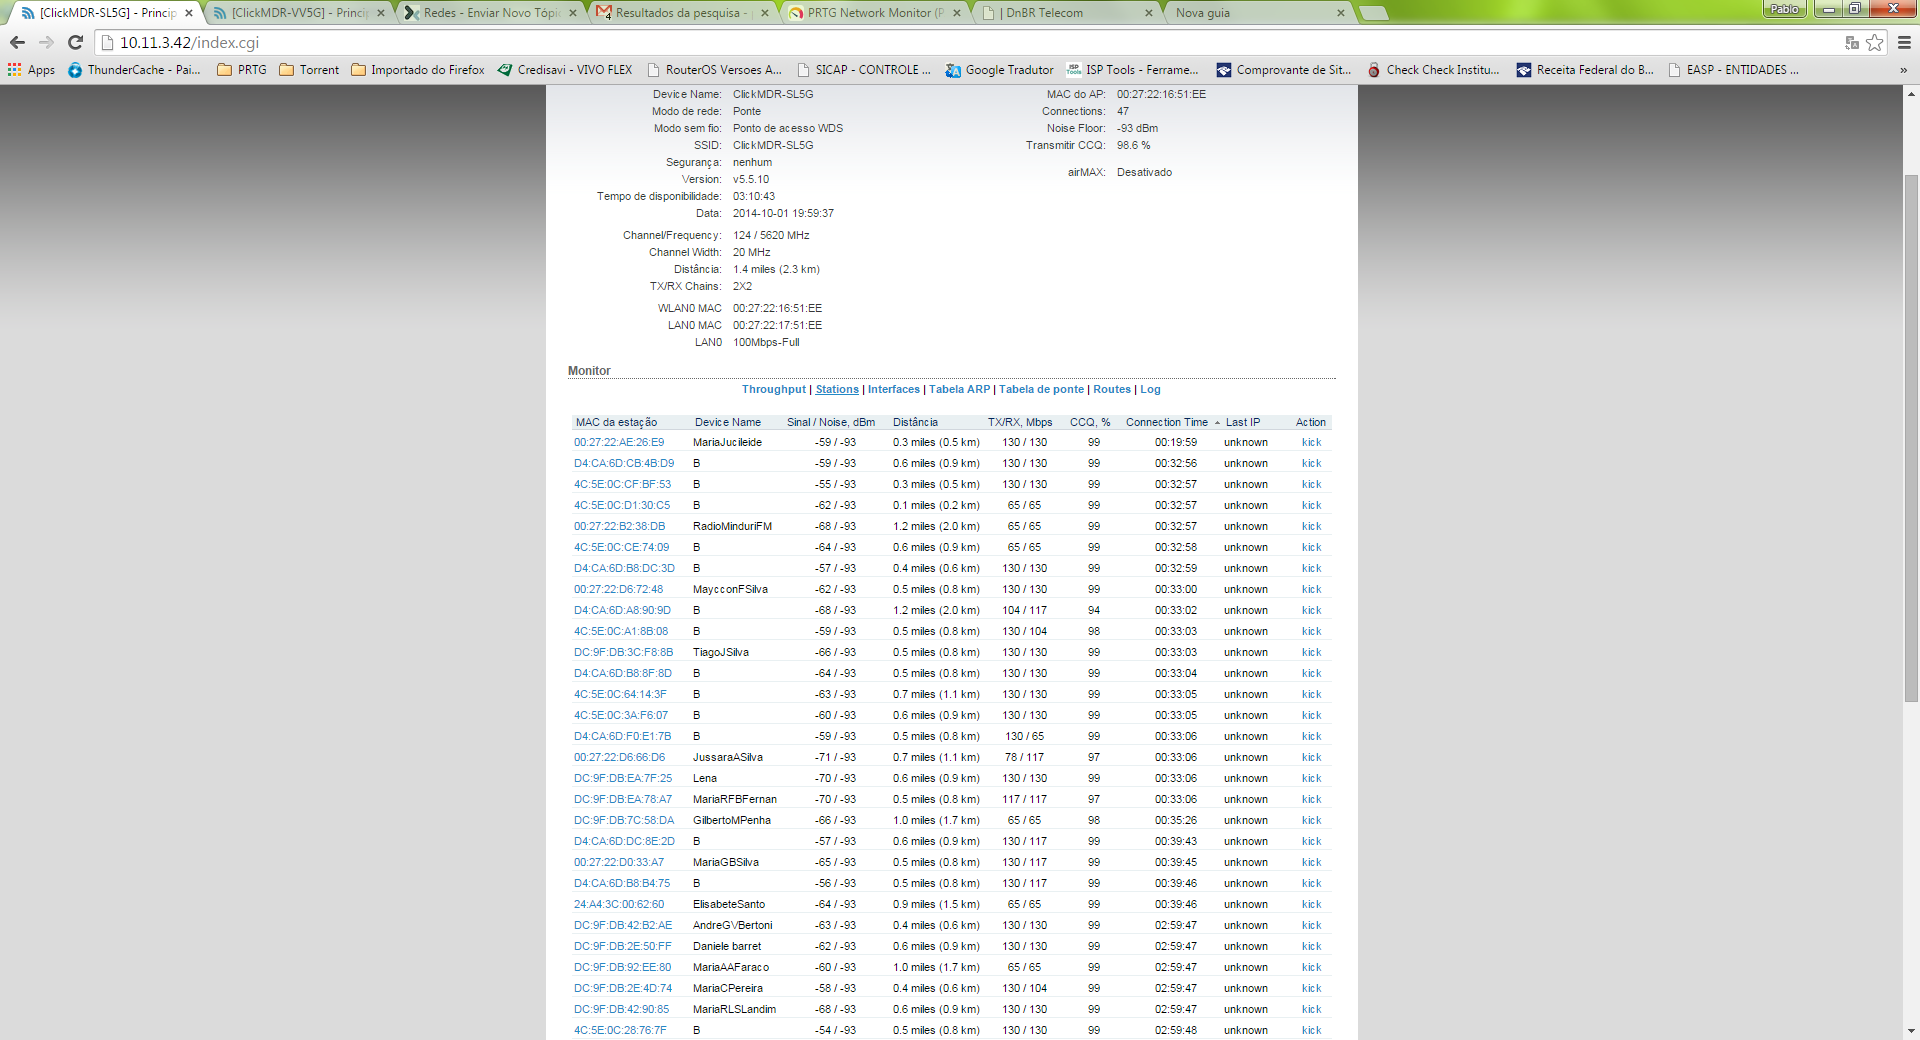Viewport: 1920px width, 1040px height.
Task: Open a new browser tab
Action: 1375,13
